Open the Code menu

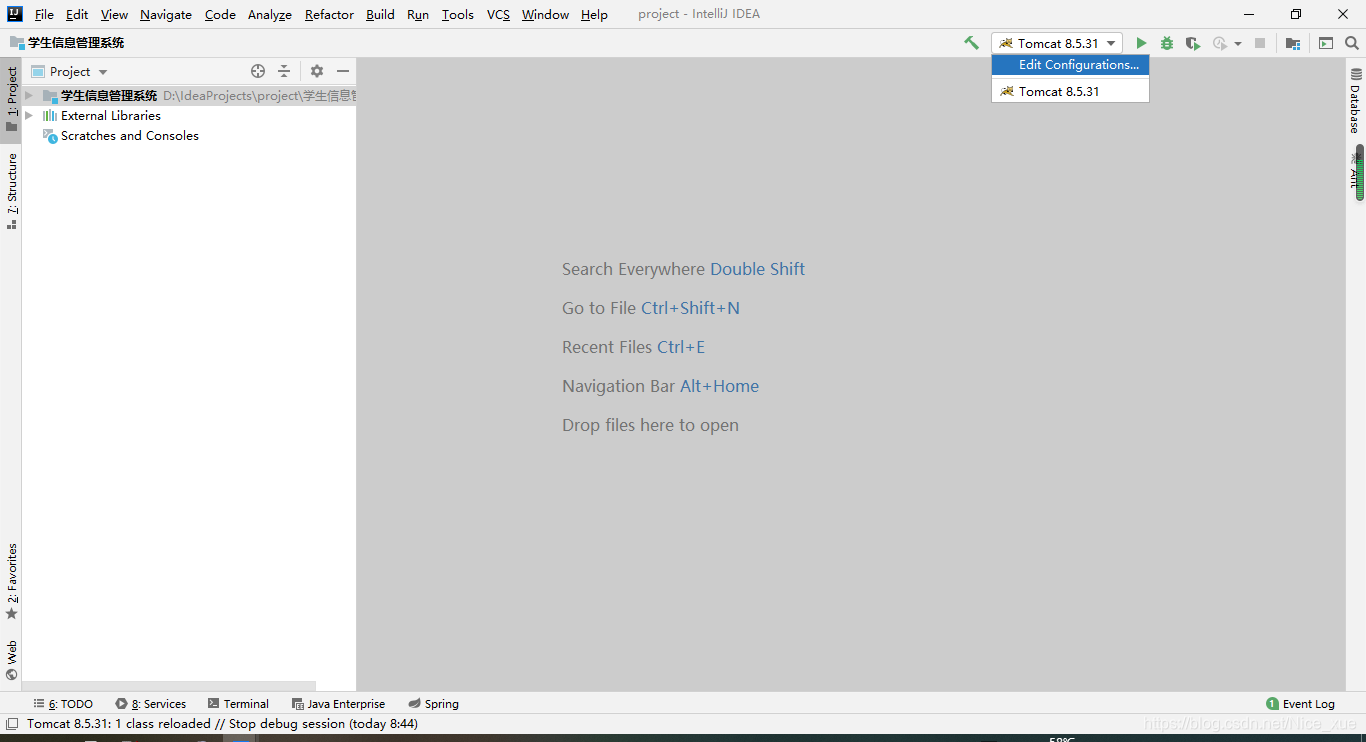[220, 14]
